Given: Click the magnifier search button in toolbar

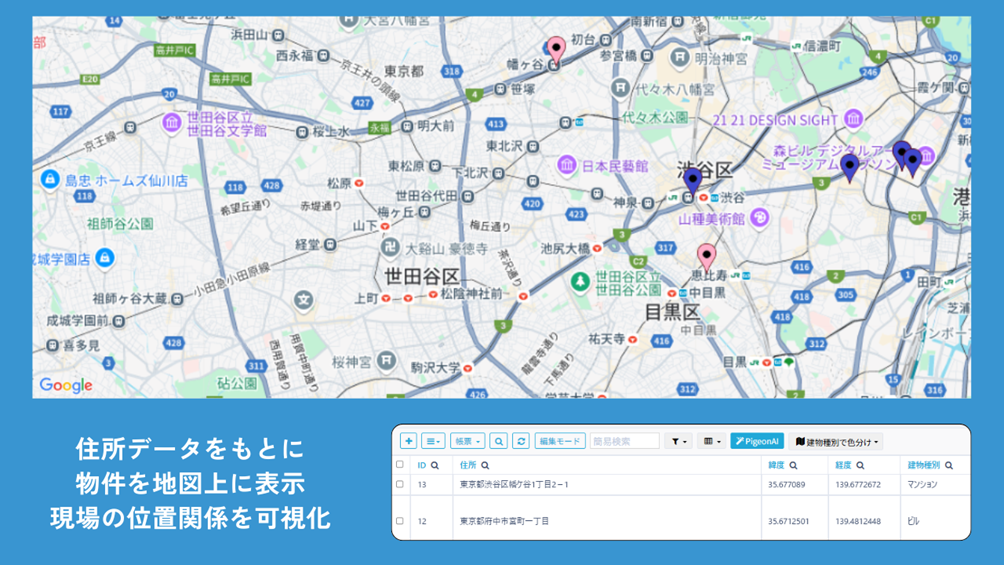Looking at the screenshot, I should click(x=499, y=441).
